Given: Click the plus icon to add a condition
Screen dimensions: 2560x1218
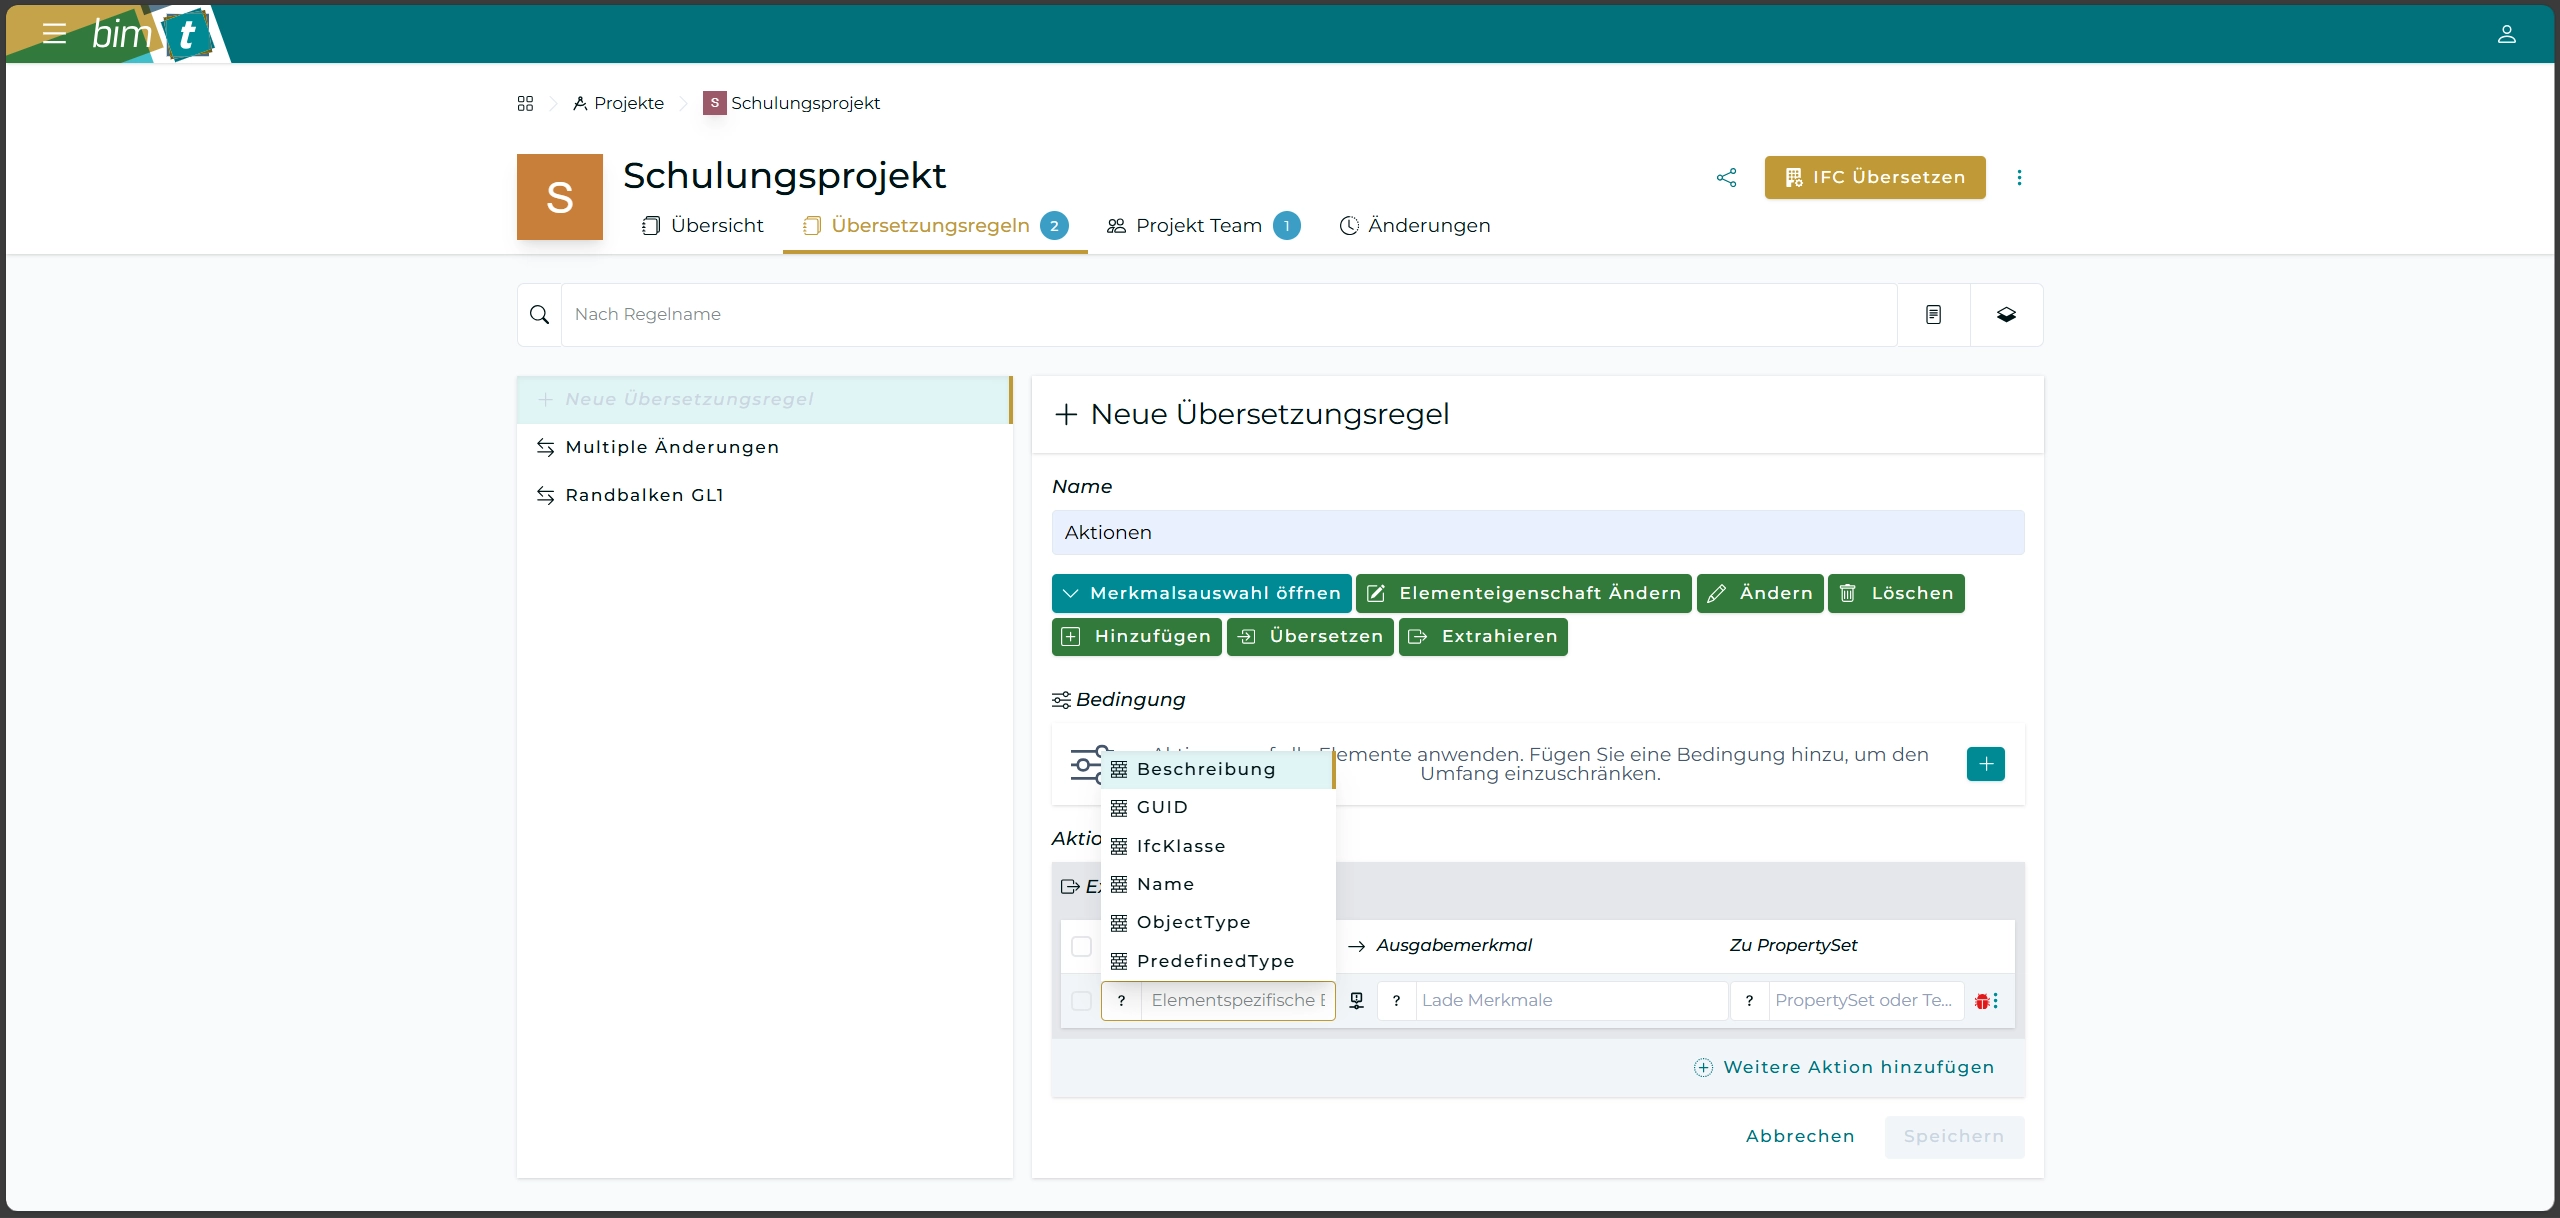Looking at the screenshot, I should (x=1985, y=764).
